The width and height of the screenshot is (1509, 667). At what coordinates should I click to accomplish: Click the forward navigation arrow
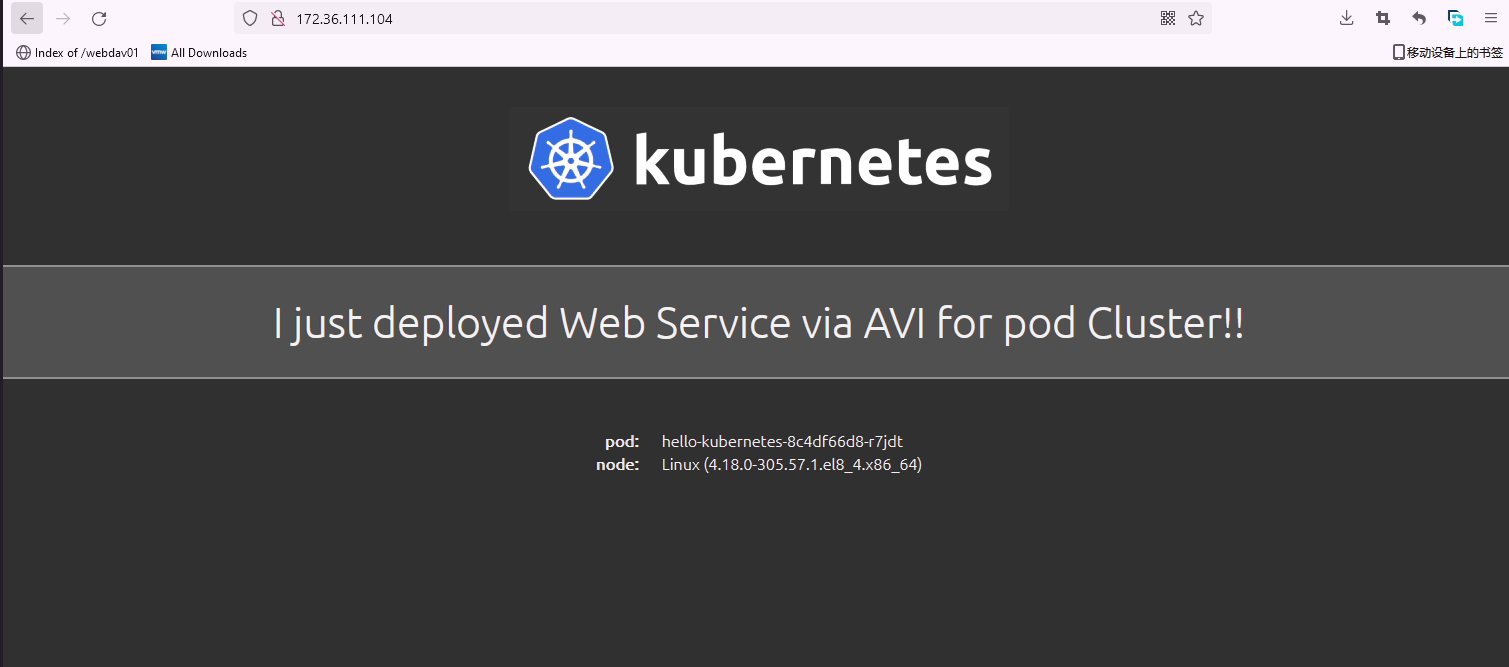pyautogui.click(x=63, y=18)
